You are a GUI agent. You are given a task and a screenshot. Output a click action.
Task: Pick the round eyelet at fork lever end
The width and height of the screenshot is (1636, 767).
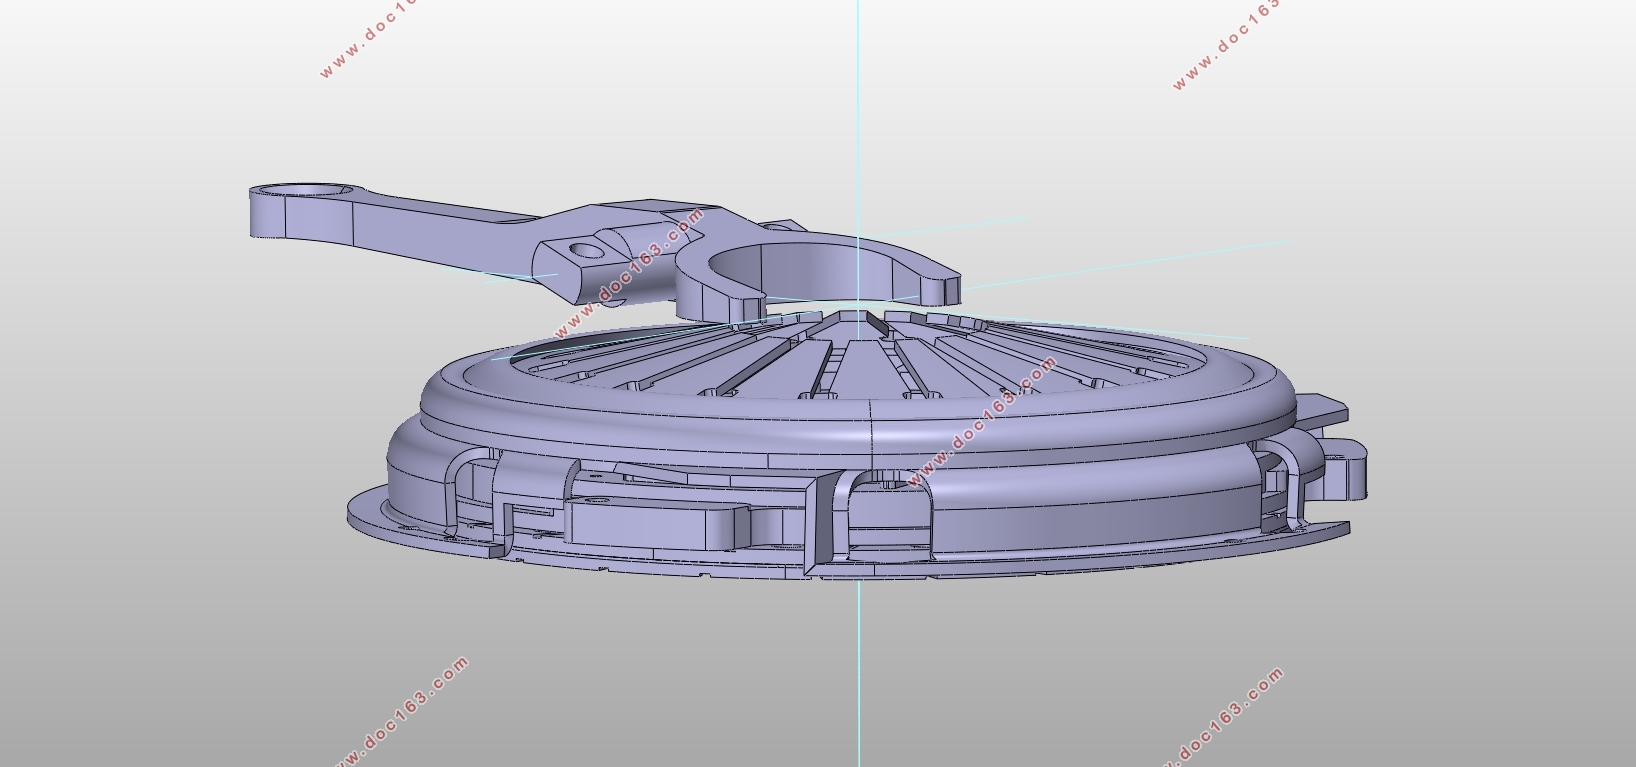[x=301, y=190]
